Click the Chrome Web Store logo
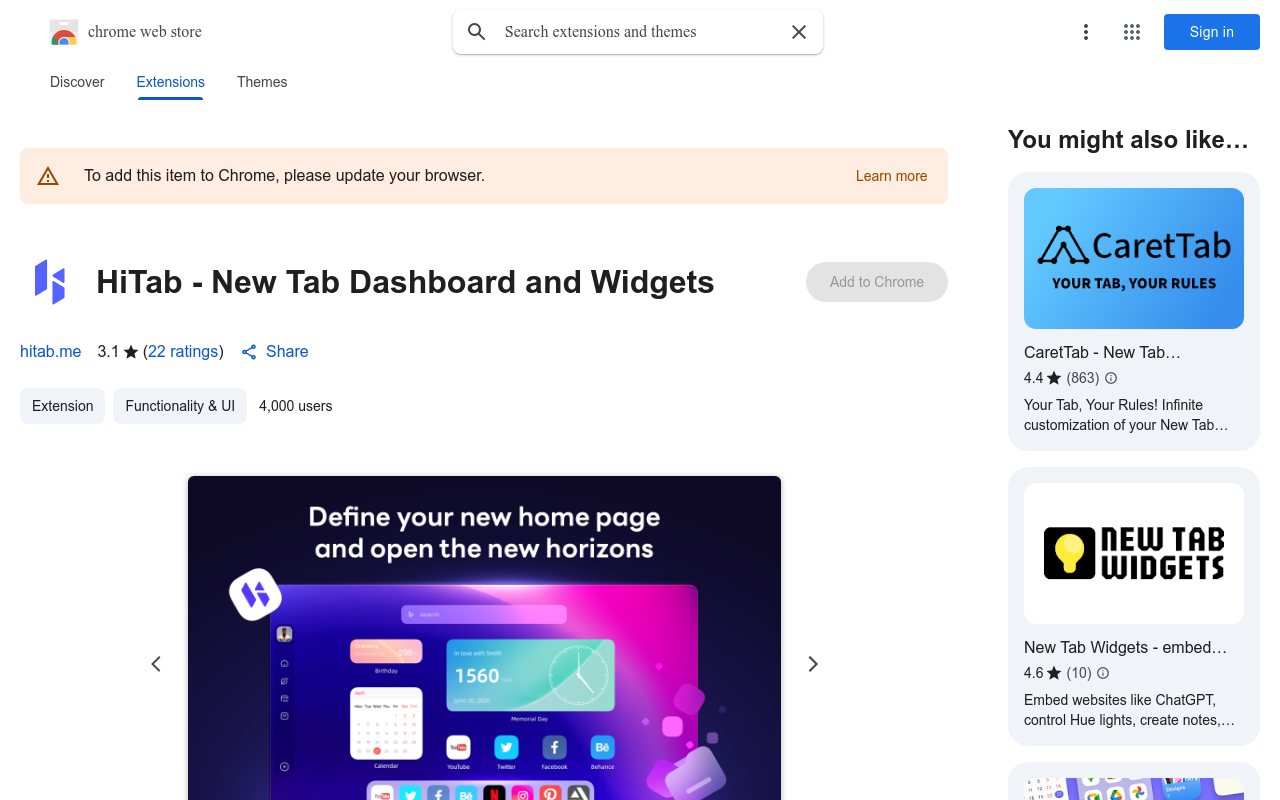The height and width of the screenshot is (800, 1280). click(64, 32)
